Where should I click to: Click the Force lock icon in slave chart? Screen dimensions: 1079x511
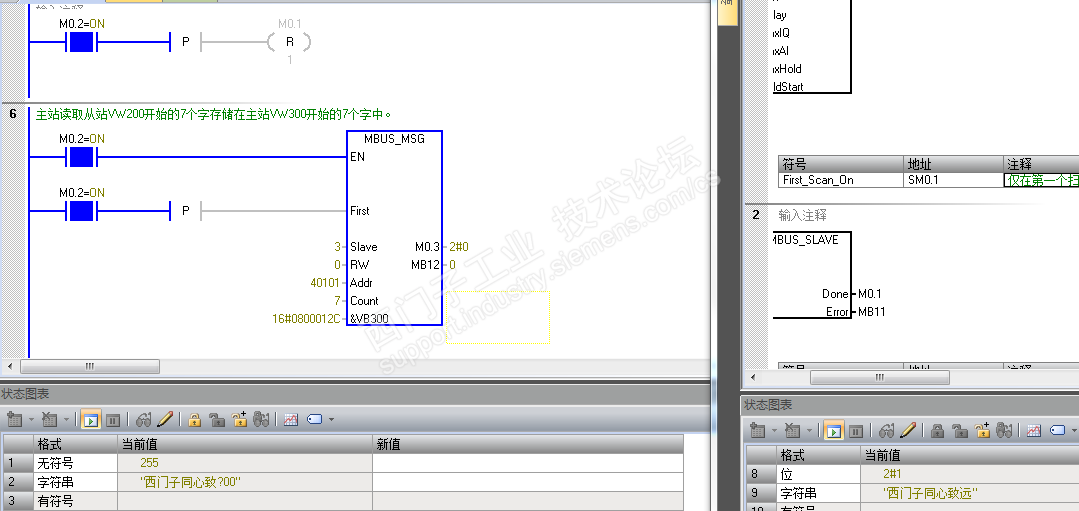click(937, 431)
